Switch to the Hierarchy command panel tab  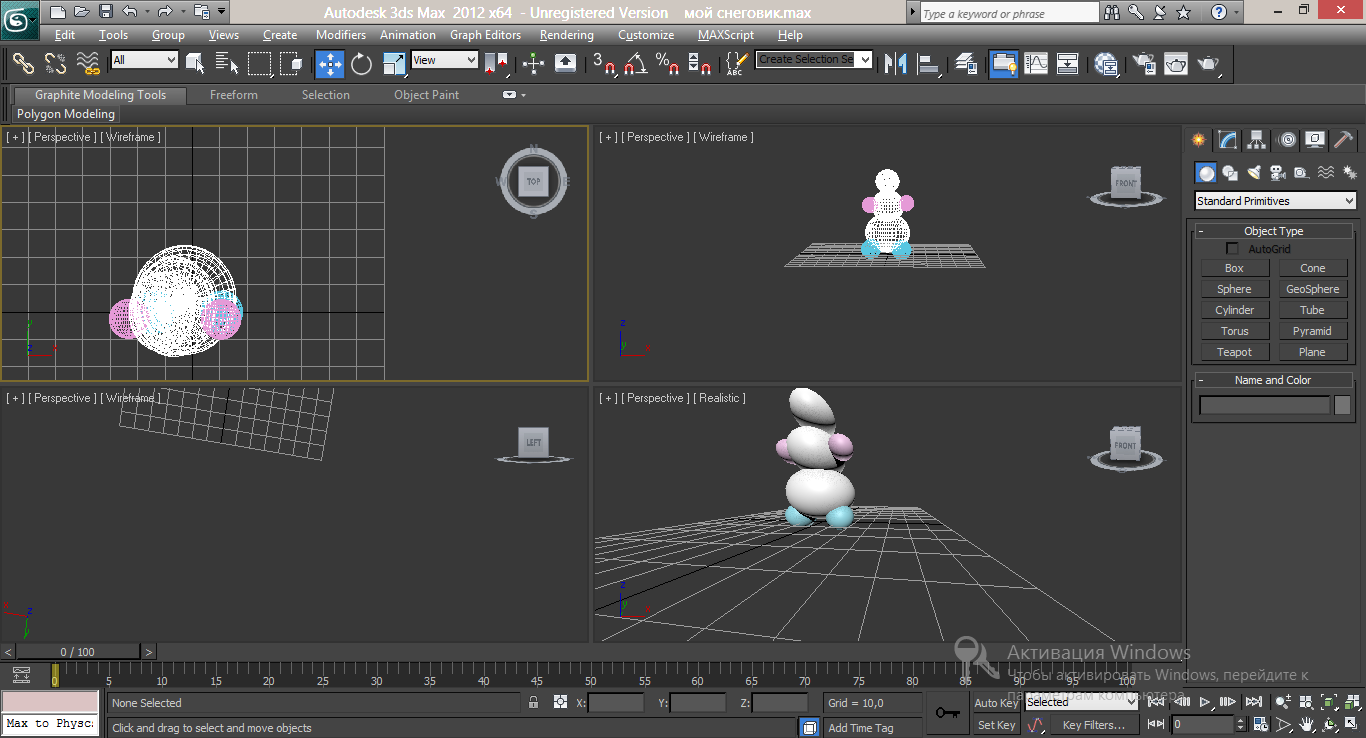[1257, 140]
